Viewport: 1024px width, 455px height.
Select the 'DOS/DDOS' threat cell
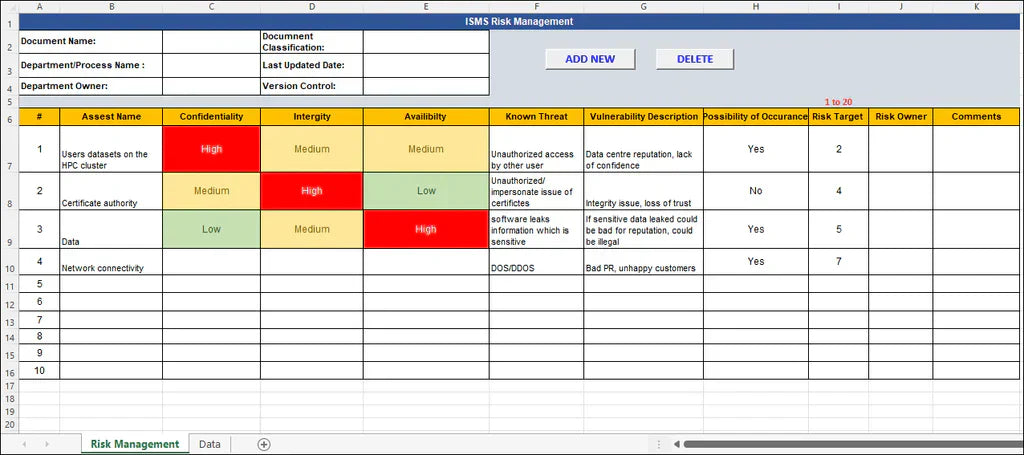coord(536,262)
